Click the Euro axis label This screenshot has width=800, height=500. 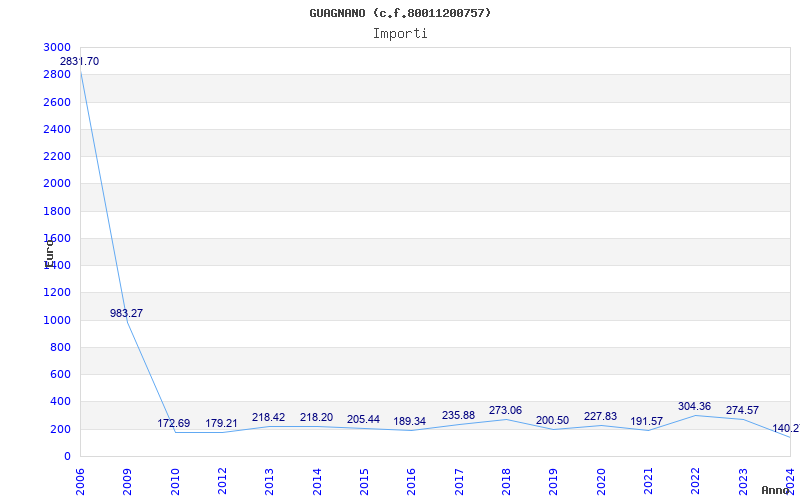pos(49,254)
